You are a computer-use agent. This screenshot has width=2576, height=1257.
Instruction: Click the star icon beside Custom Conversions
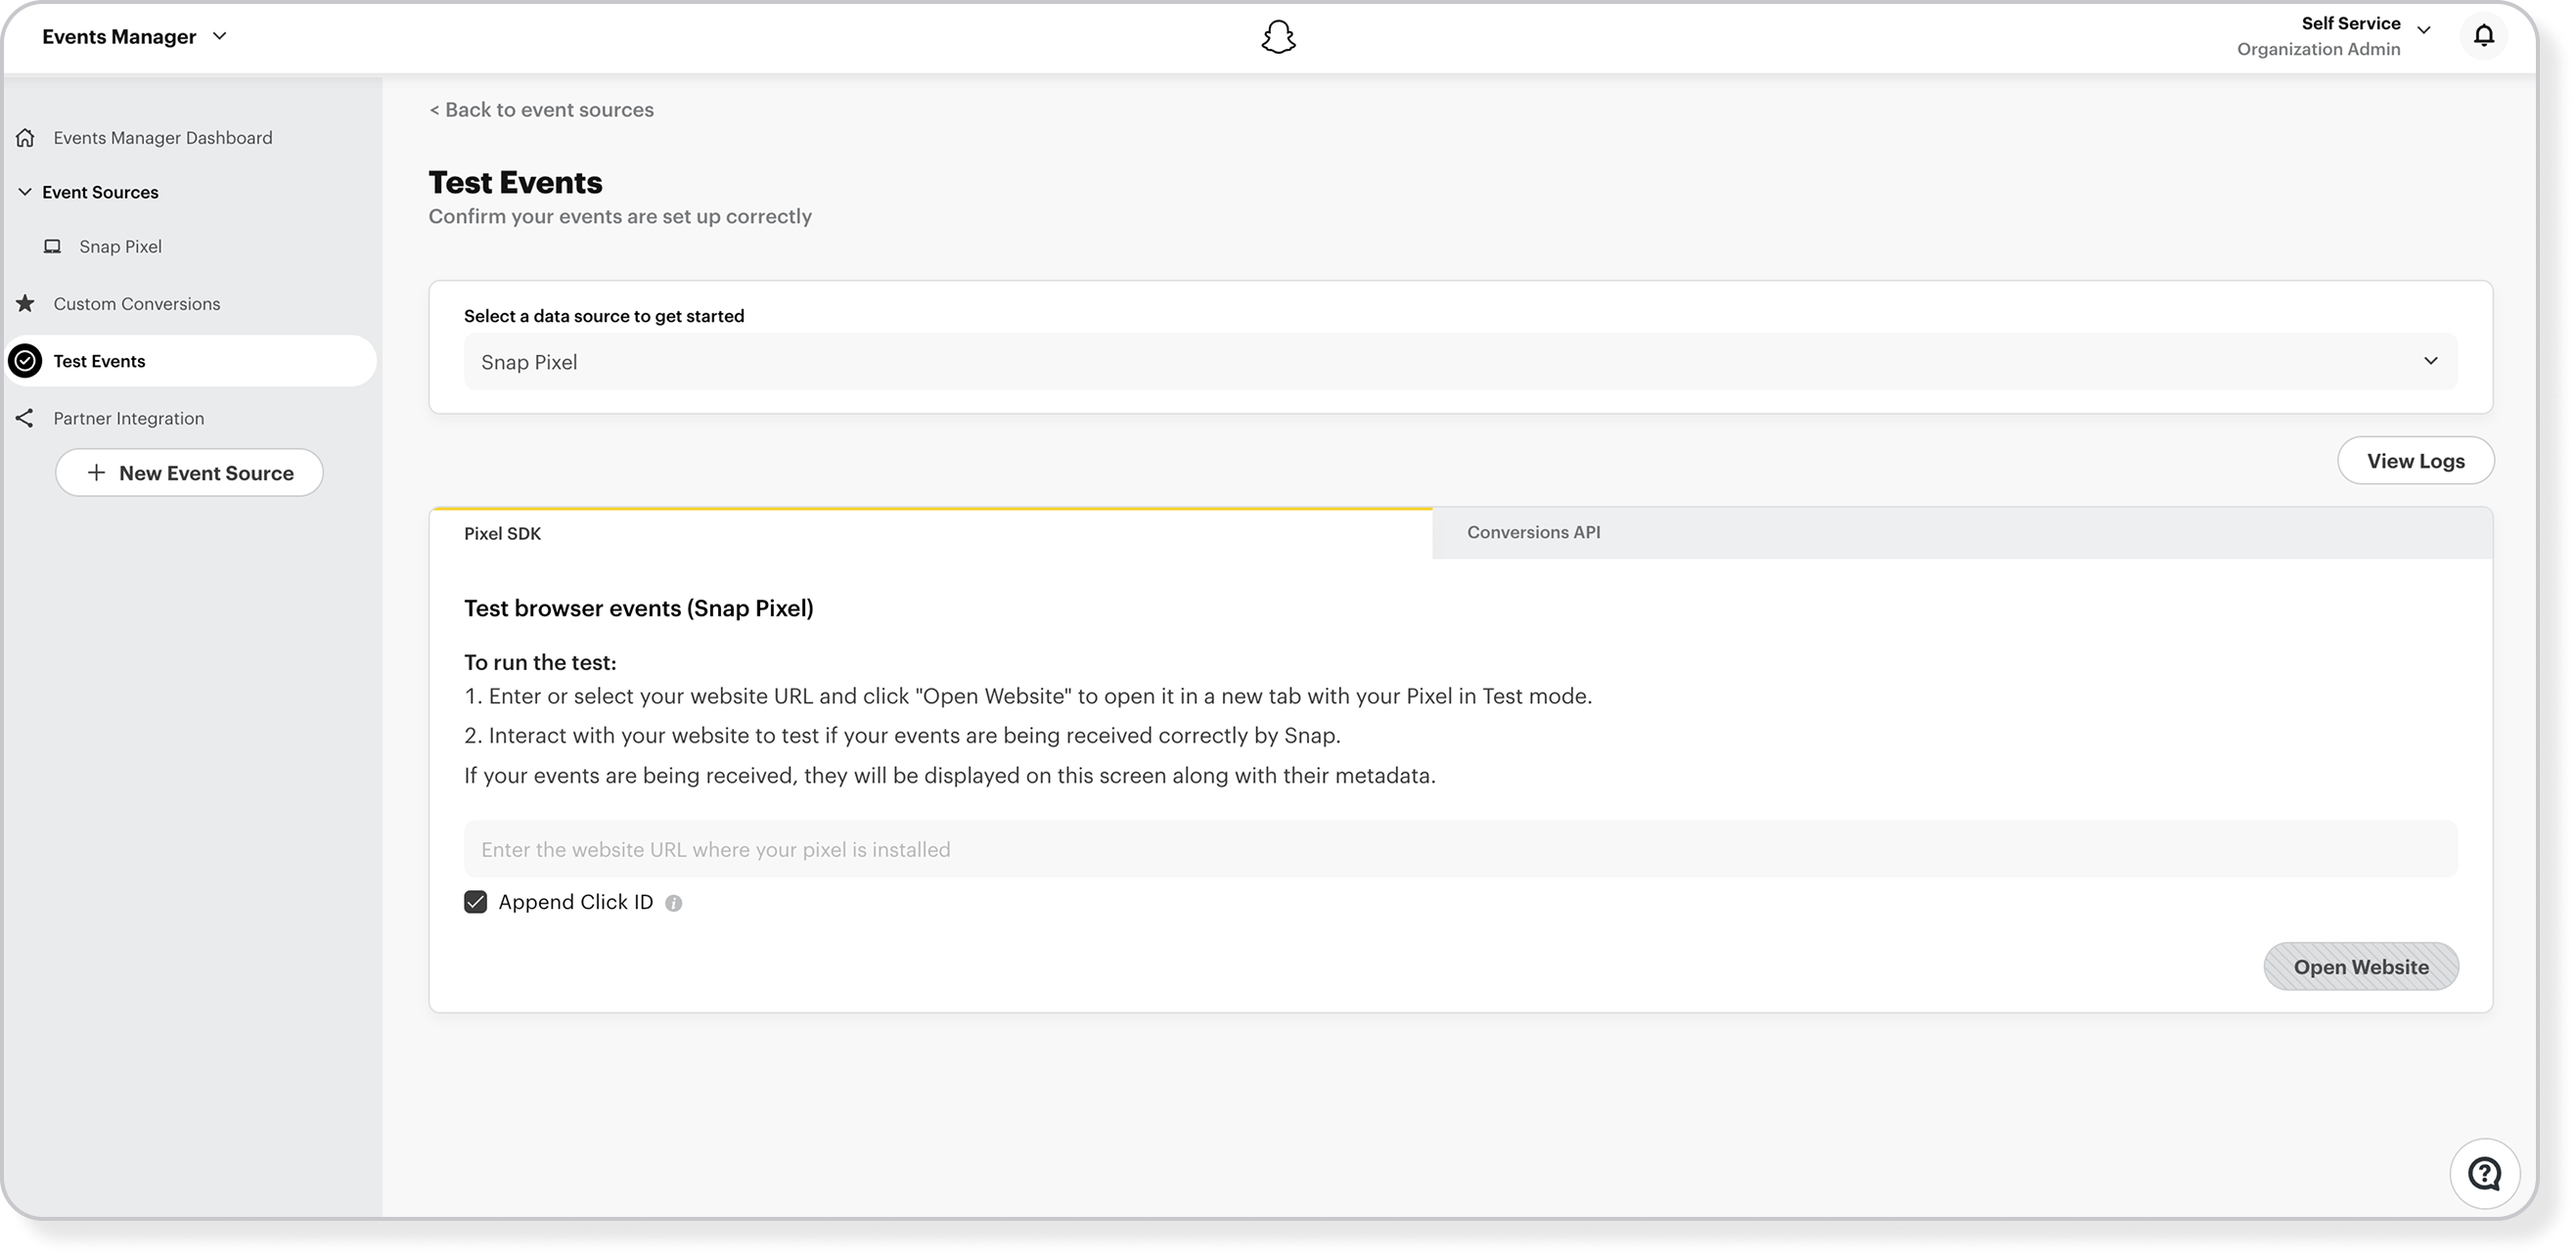(26, 303)
